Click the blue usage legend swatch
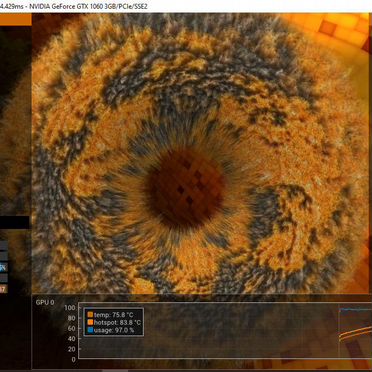 (90, 330)
